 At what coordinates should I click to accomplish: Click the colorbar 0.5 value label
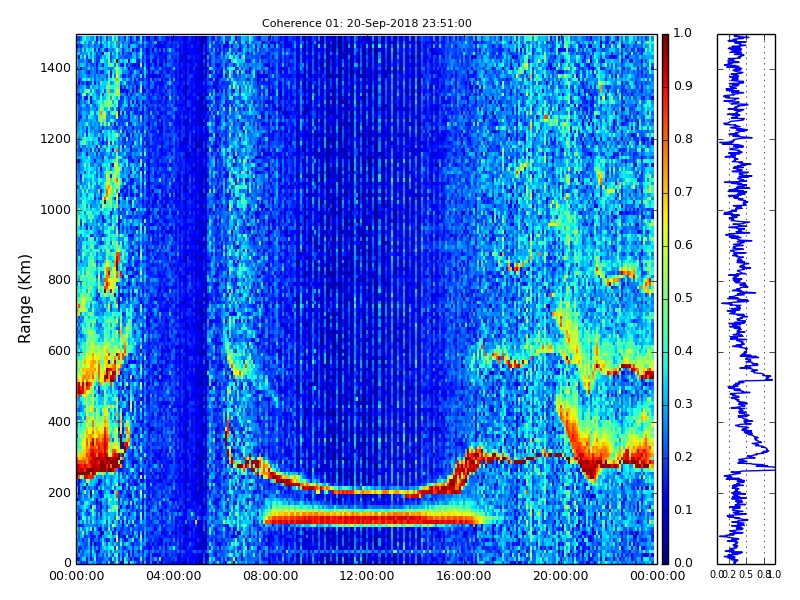(x=683, y=298)
